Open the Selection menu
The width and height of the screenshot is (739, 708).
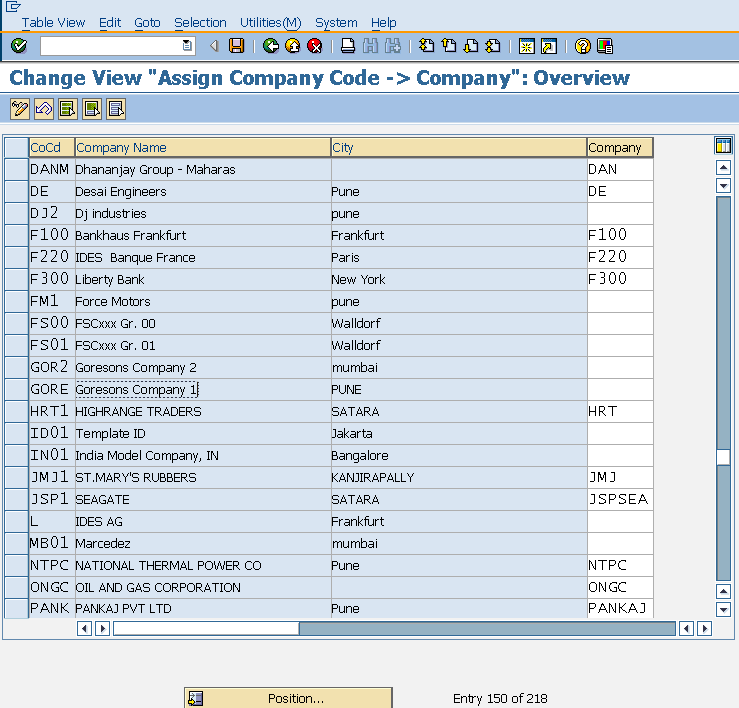200,23
